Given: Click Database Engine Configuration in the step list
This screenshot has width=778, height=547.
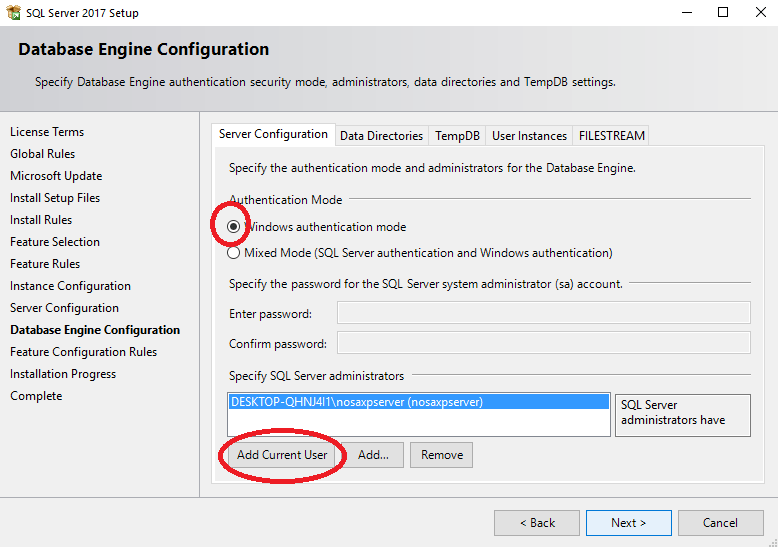Looking at the screenshot, I should coord(95,330).
